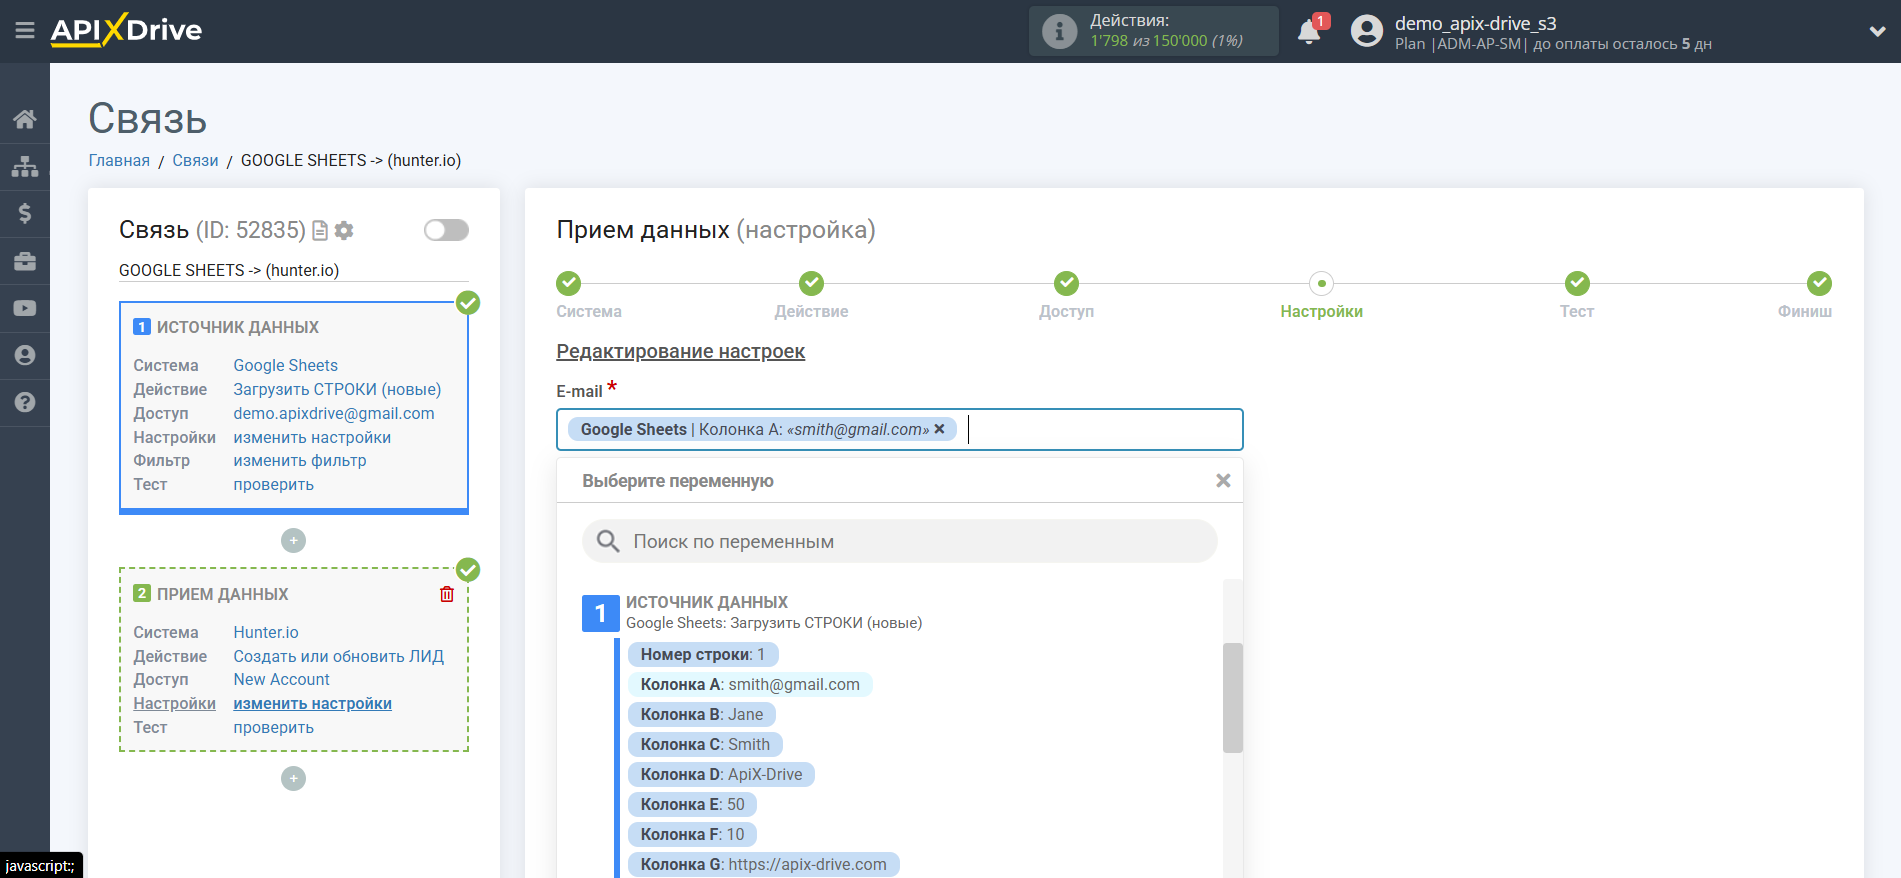Remove the Google Sheets Column A tag
1901x878 pixels.
pos(939,429)
